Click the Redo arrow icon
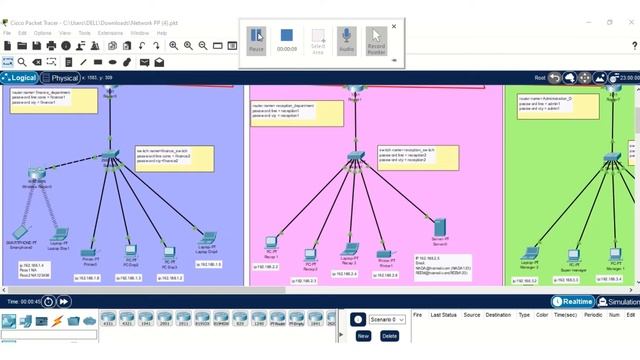 (156, 46)
